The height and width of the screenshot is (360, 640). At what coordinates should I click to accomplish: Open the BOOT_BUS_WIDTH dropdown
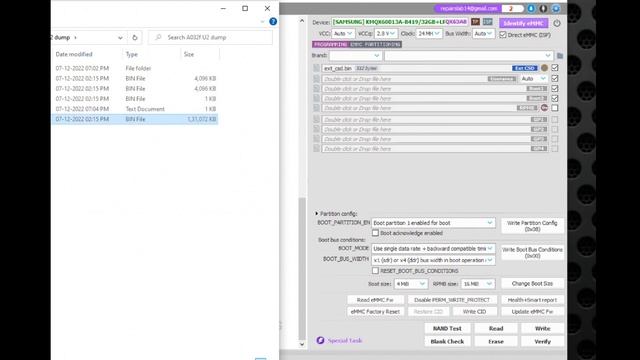[x=433, y=260]
